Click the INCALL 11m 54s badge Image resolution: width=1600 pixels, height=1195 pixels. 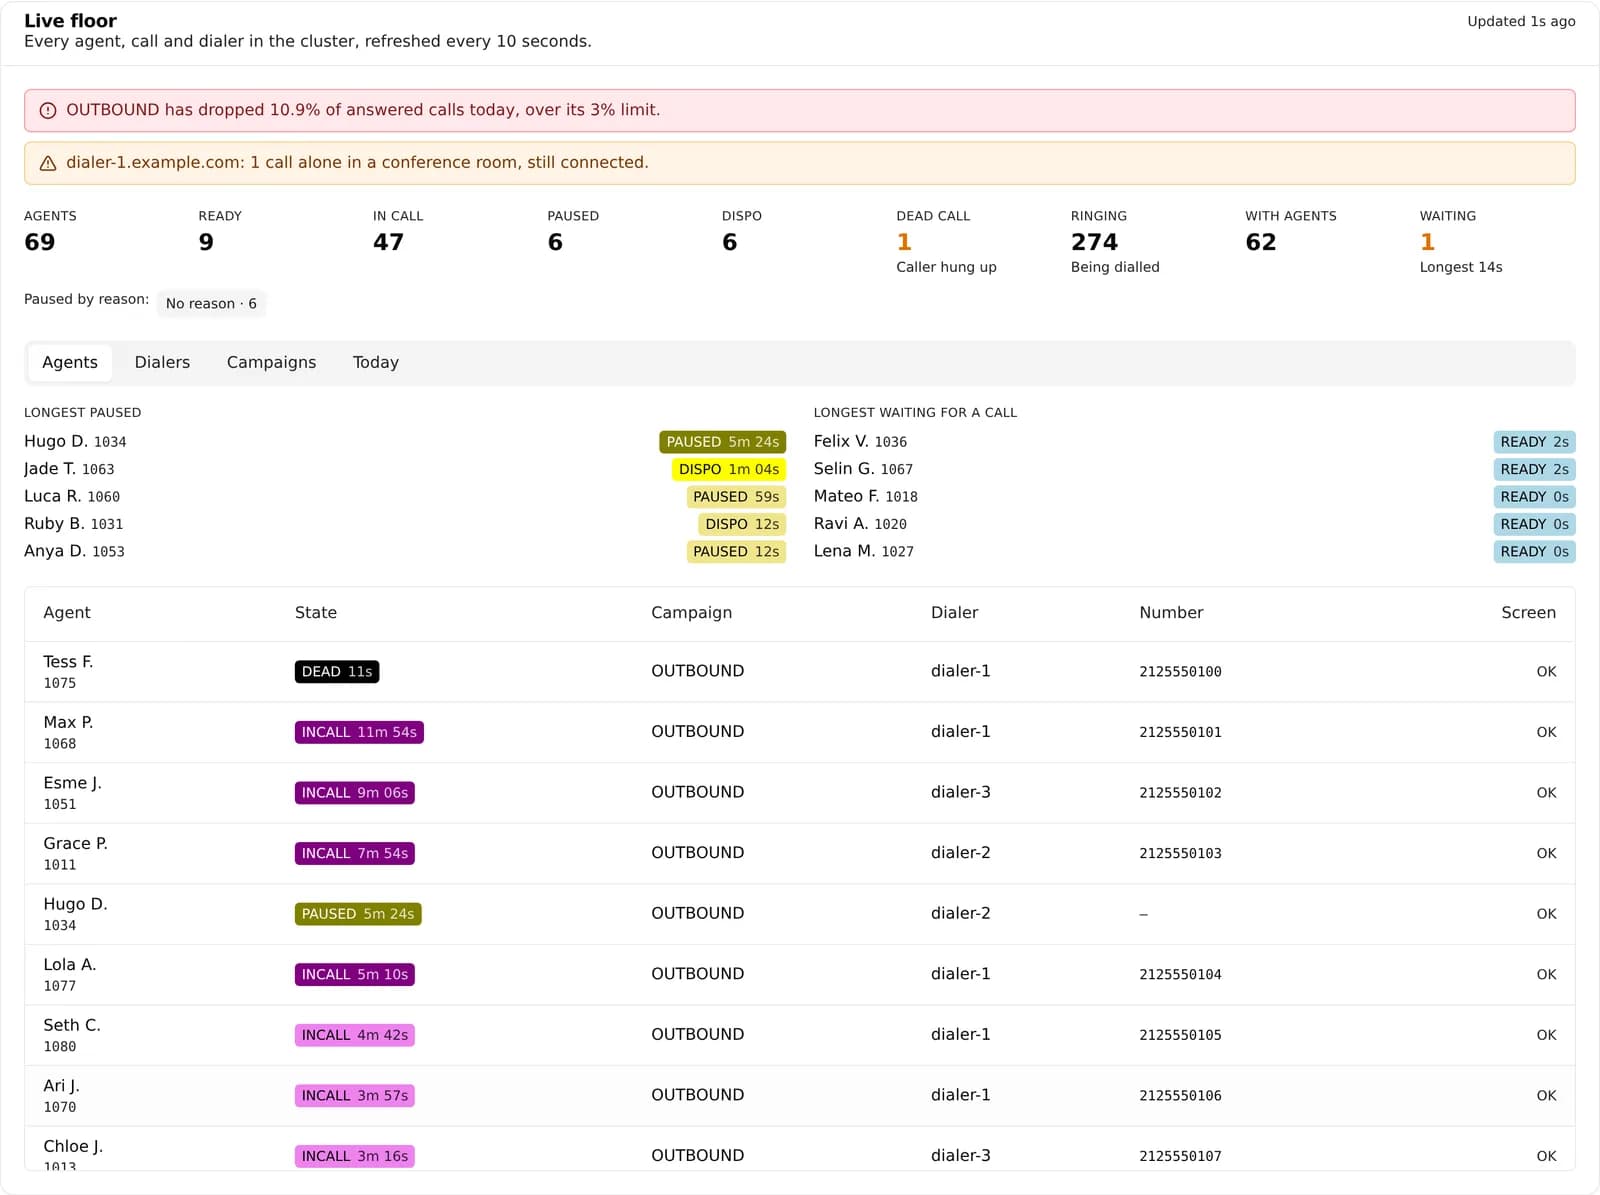(359, 732)
